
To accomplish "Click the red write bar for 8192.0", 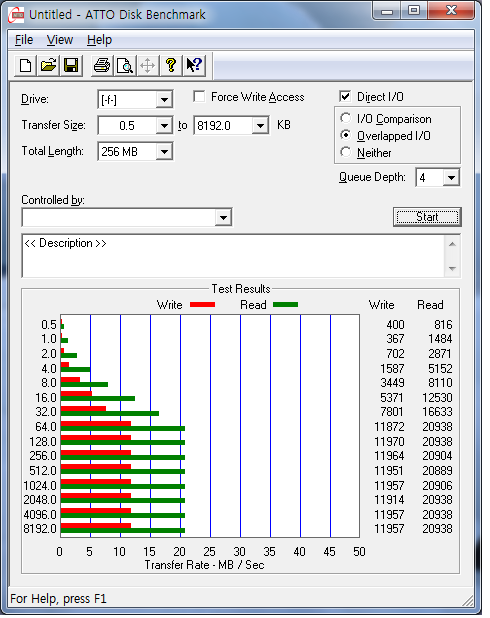I will click(x=96, y=526).
